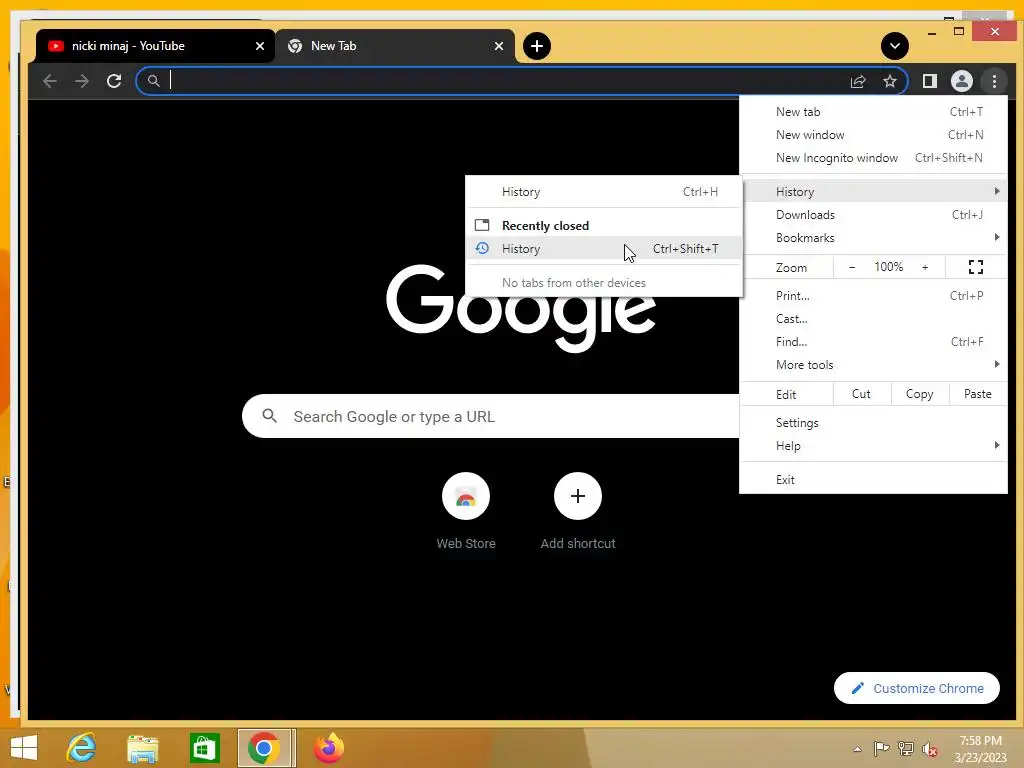
Task: Open Settings from the menu
Action: pyautogui.click(x=873, y=423)
